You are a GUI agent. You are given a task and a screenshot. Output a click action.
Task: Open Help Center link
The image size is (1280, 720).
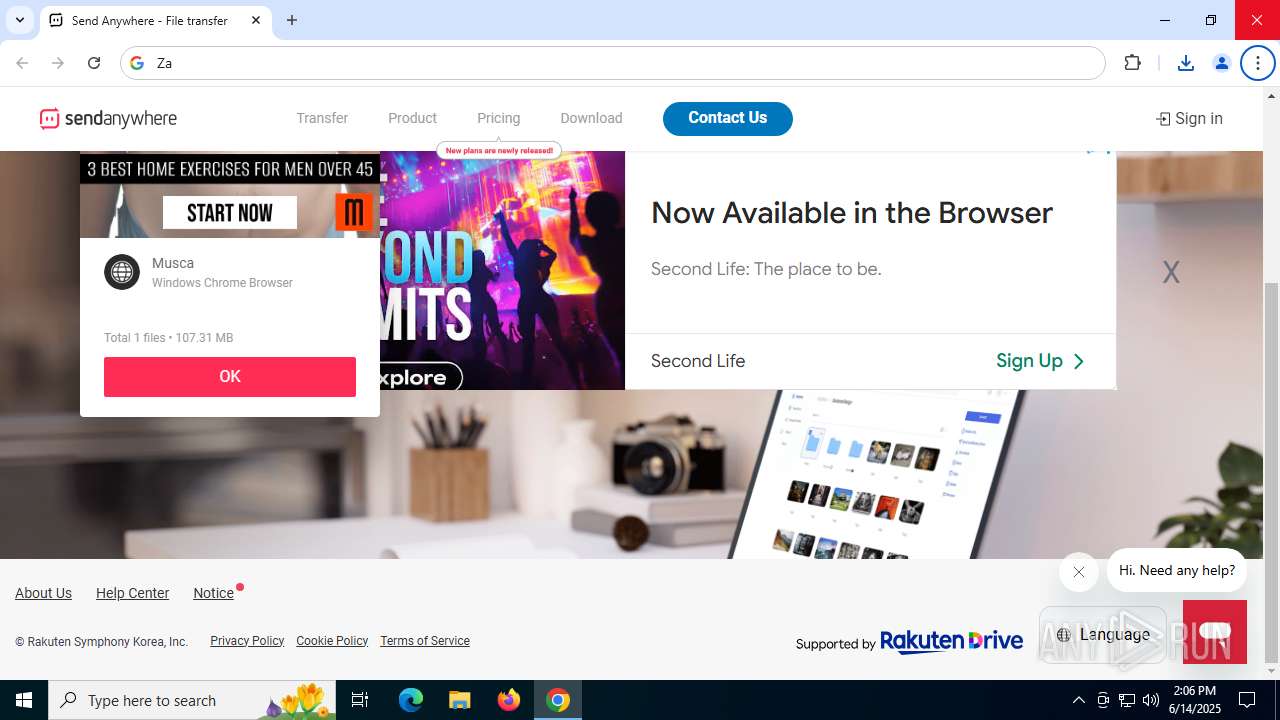[132, 593]
